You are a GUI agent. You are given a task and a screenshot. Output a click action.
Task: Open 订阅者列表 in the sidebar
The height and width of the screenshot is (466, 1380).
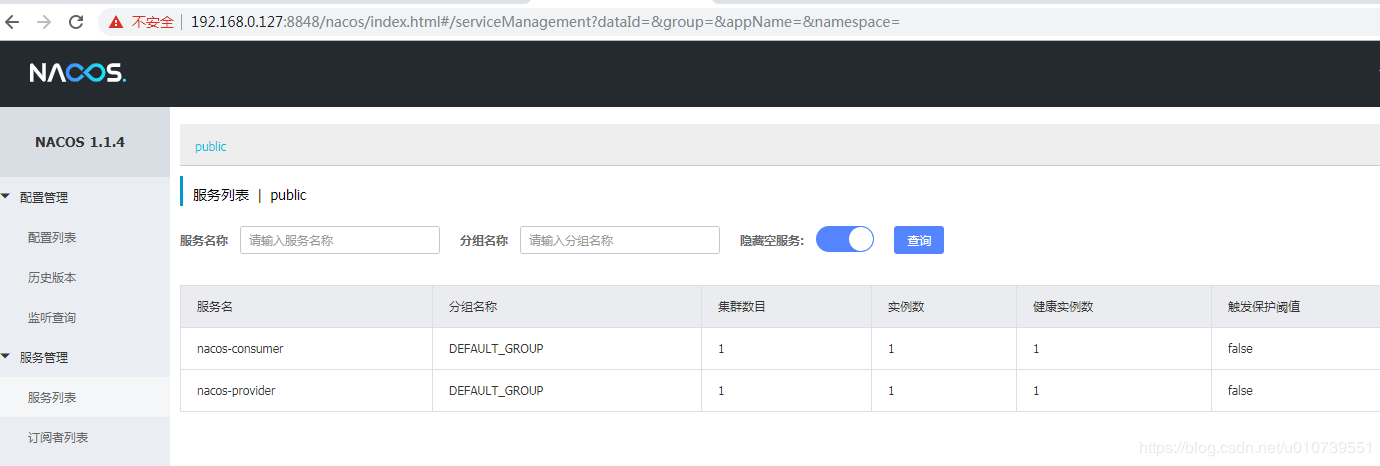[58, 437]
